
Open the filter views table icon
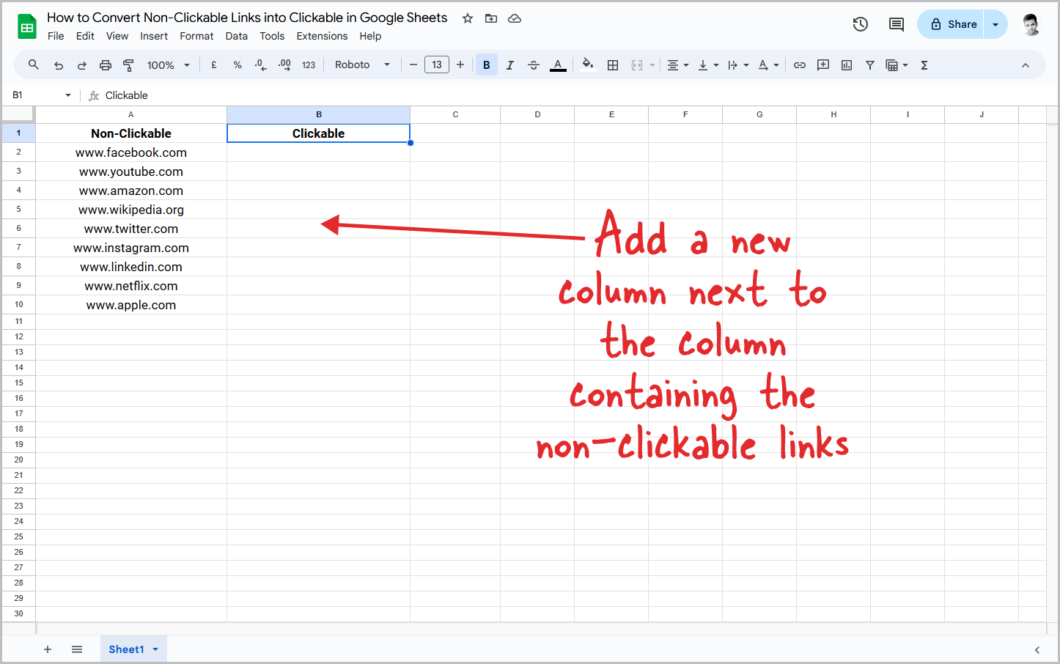tap(896, 65)
